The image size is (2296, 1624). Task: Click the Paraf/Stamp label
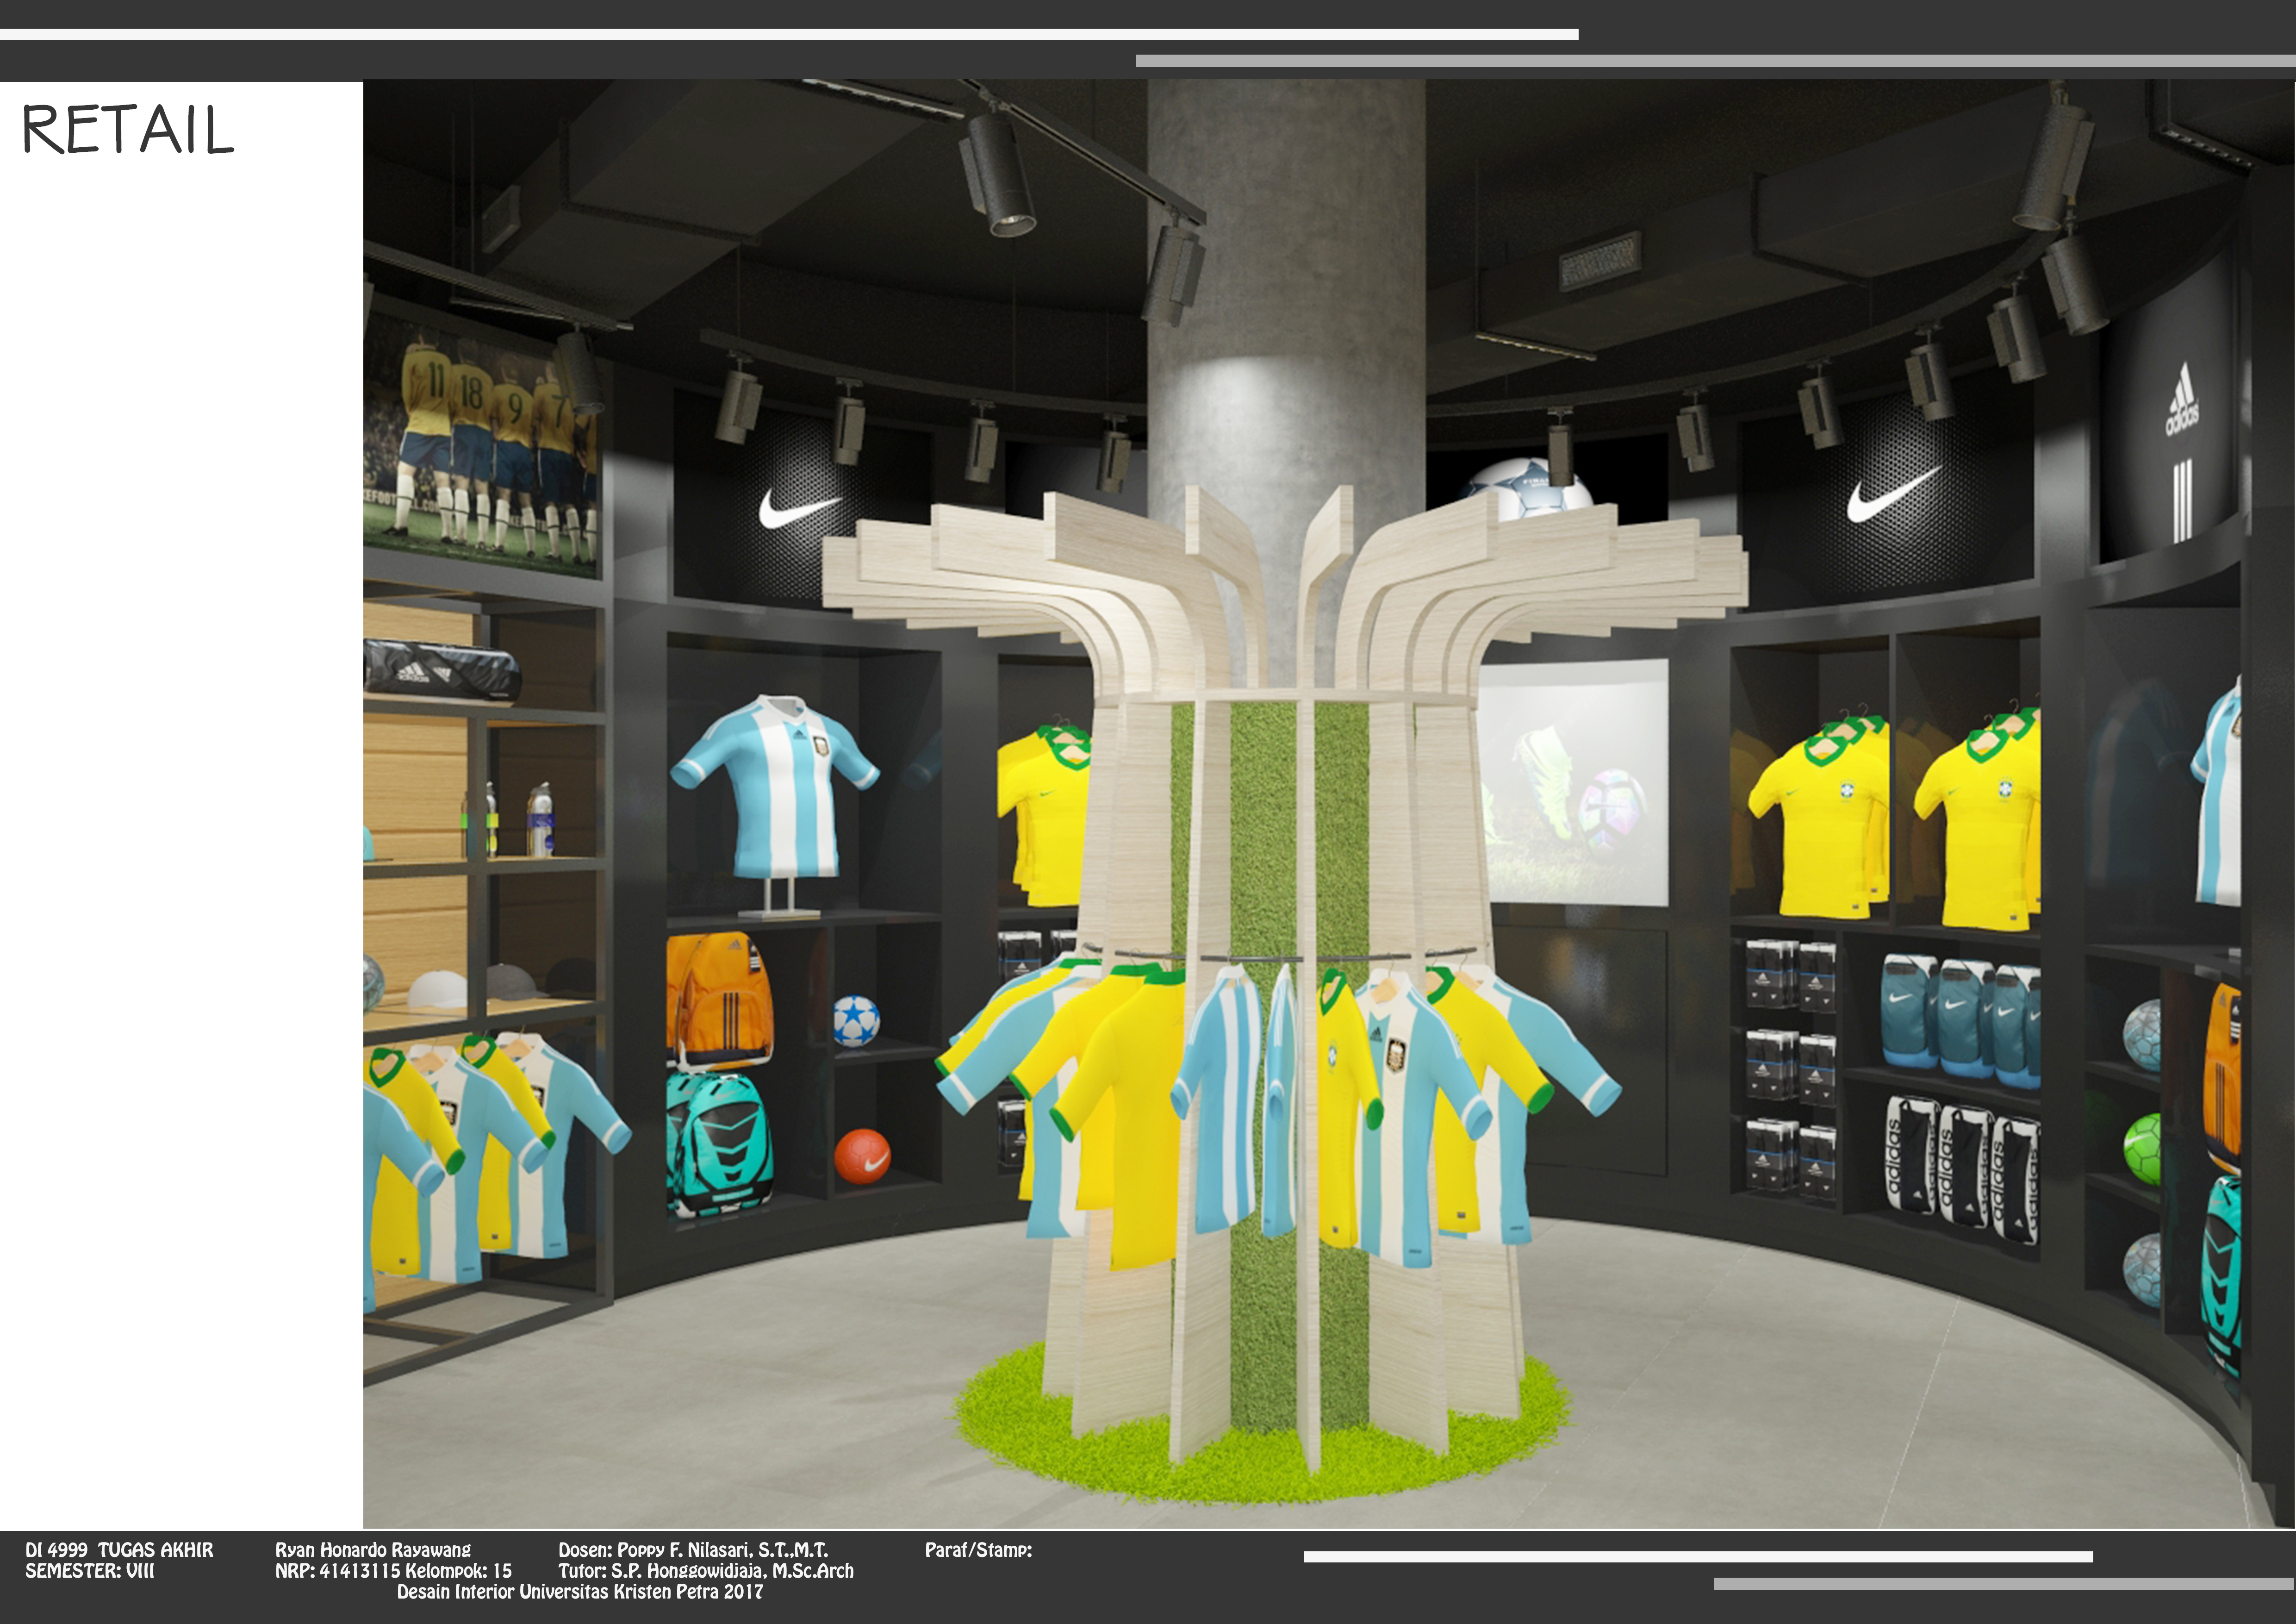click(x=978, y=1550)
